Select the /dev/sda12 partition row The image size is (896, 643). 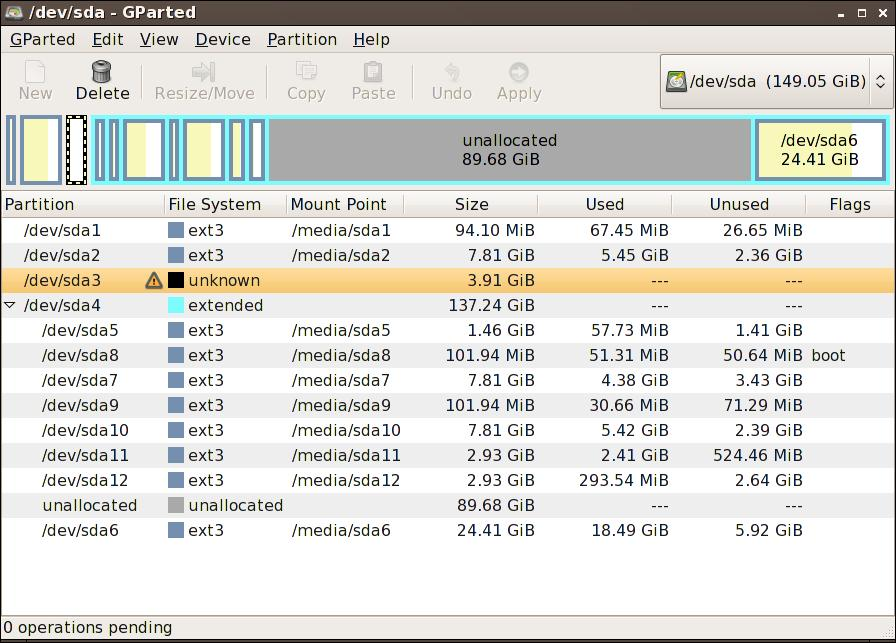point(300,480)
